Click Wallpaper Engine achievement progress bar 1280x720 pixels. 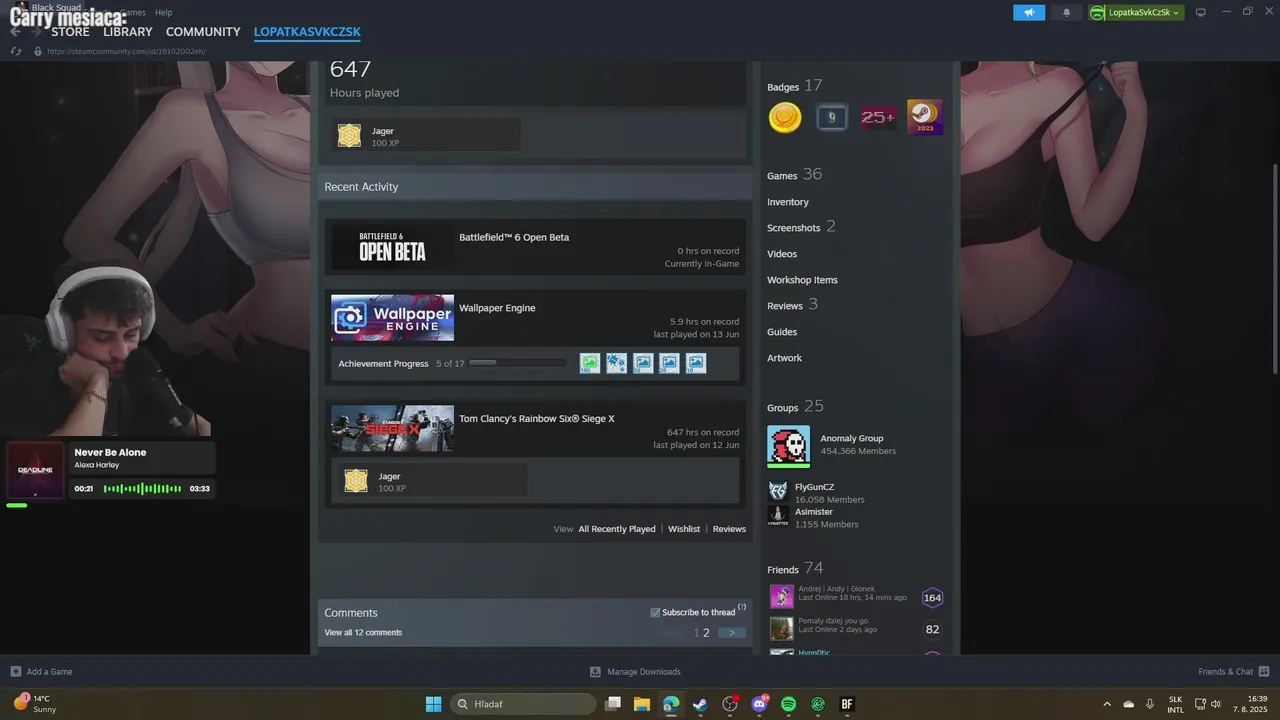[517, 363]
